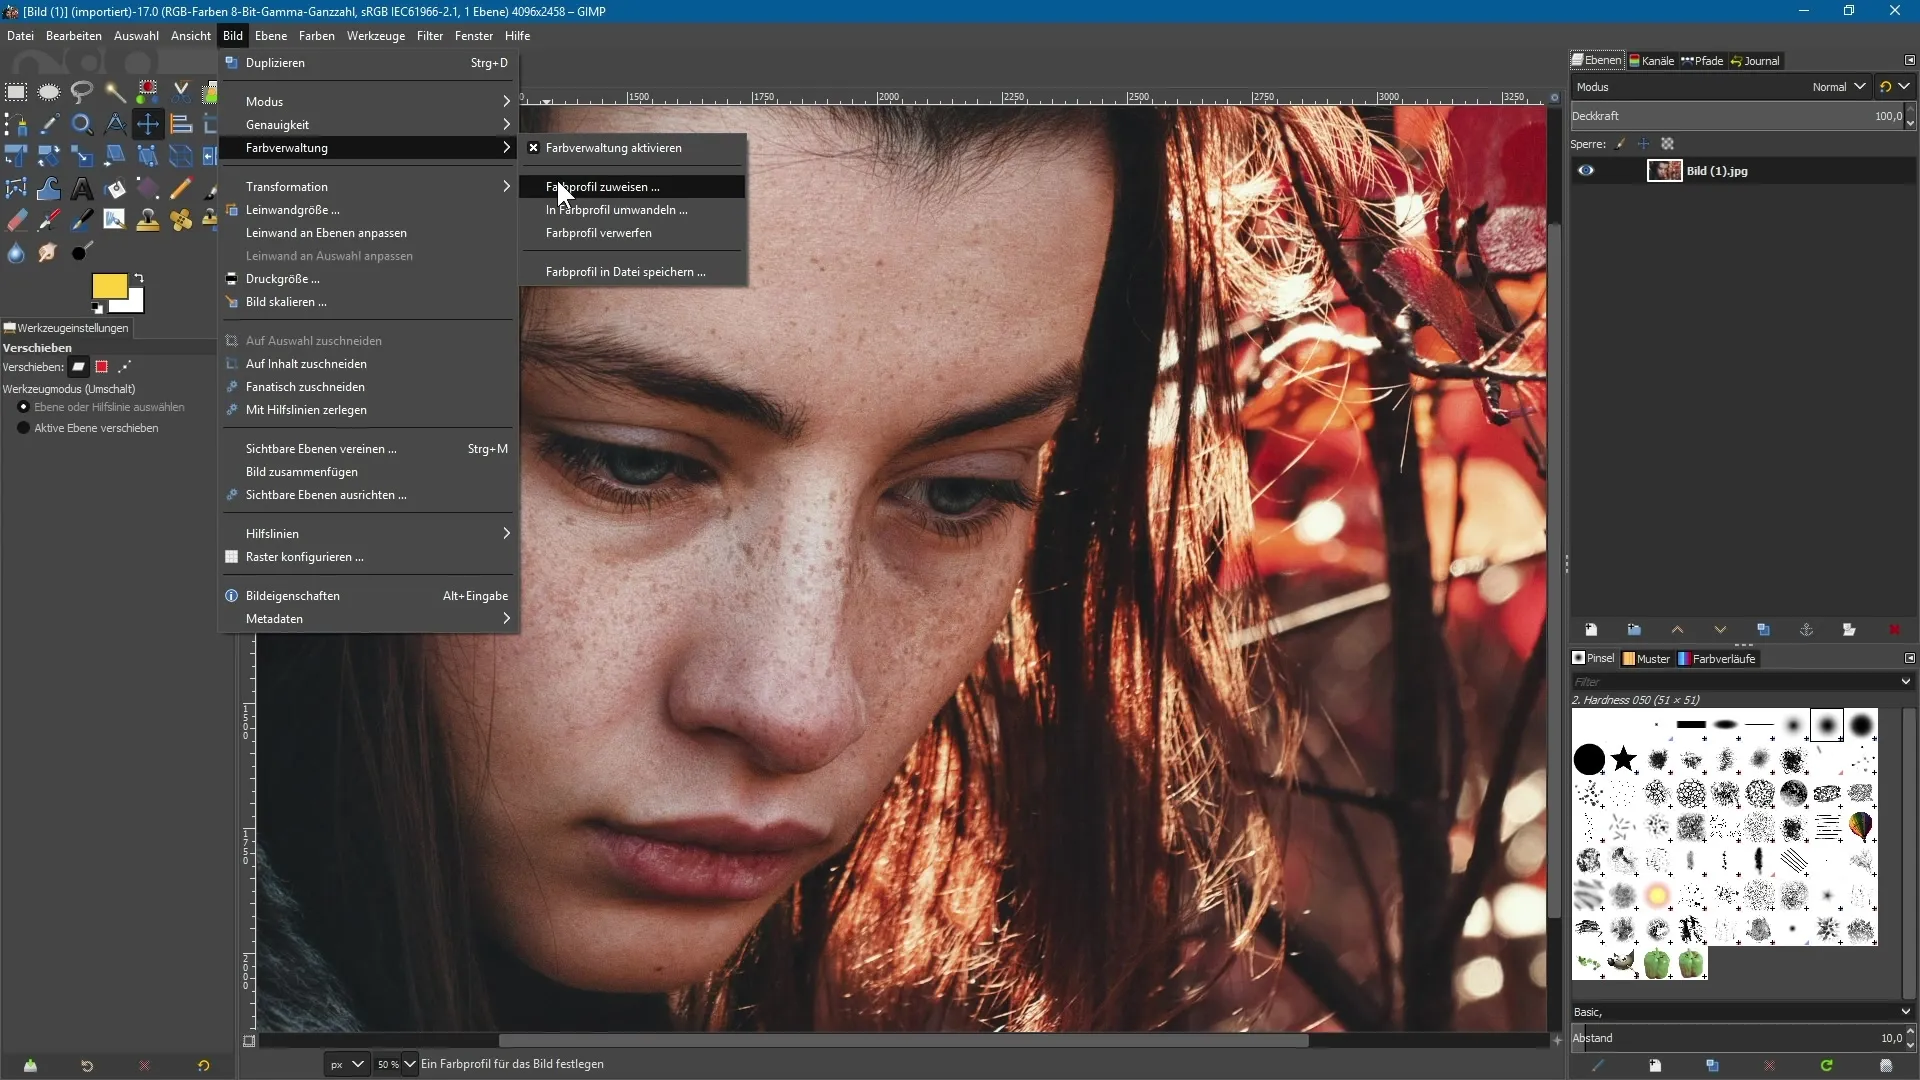
Task: Select the Ink tool
Action: coord(82,220)
